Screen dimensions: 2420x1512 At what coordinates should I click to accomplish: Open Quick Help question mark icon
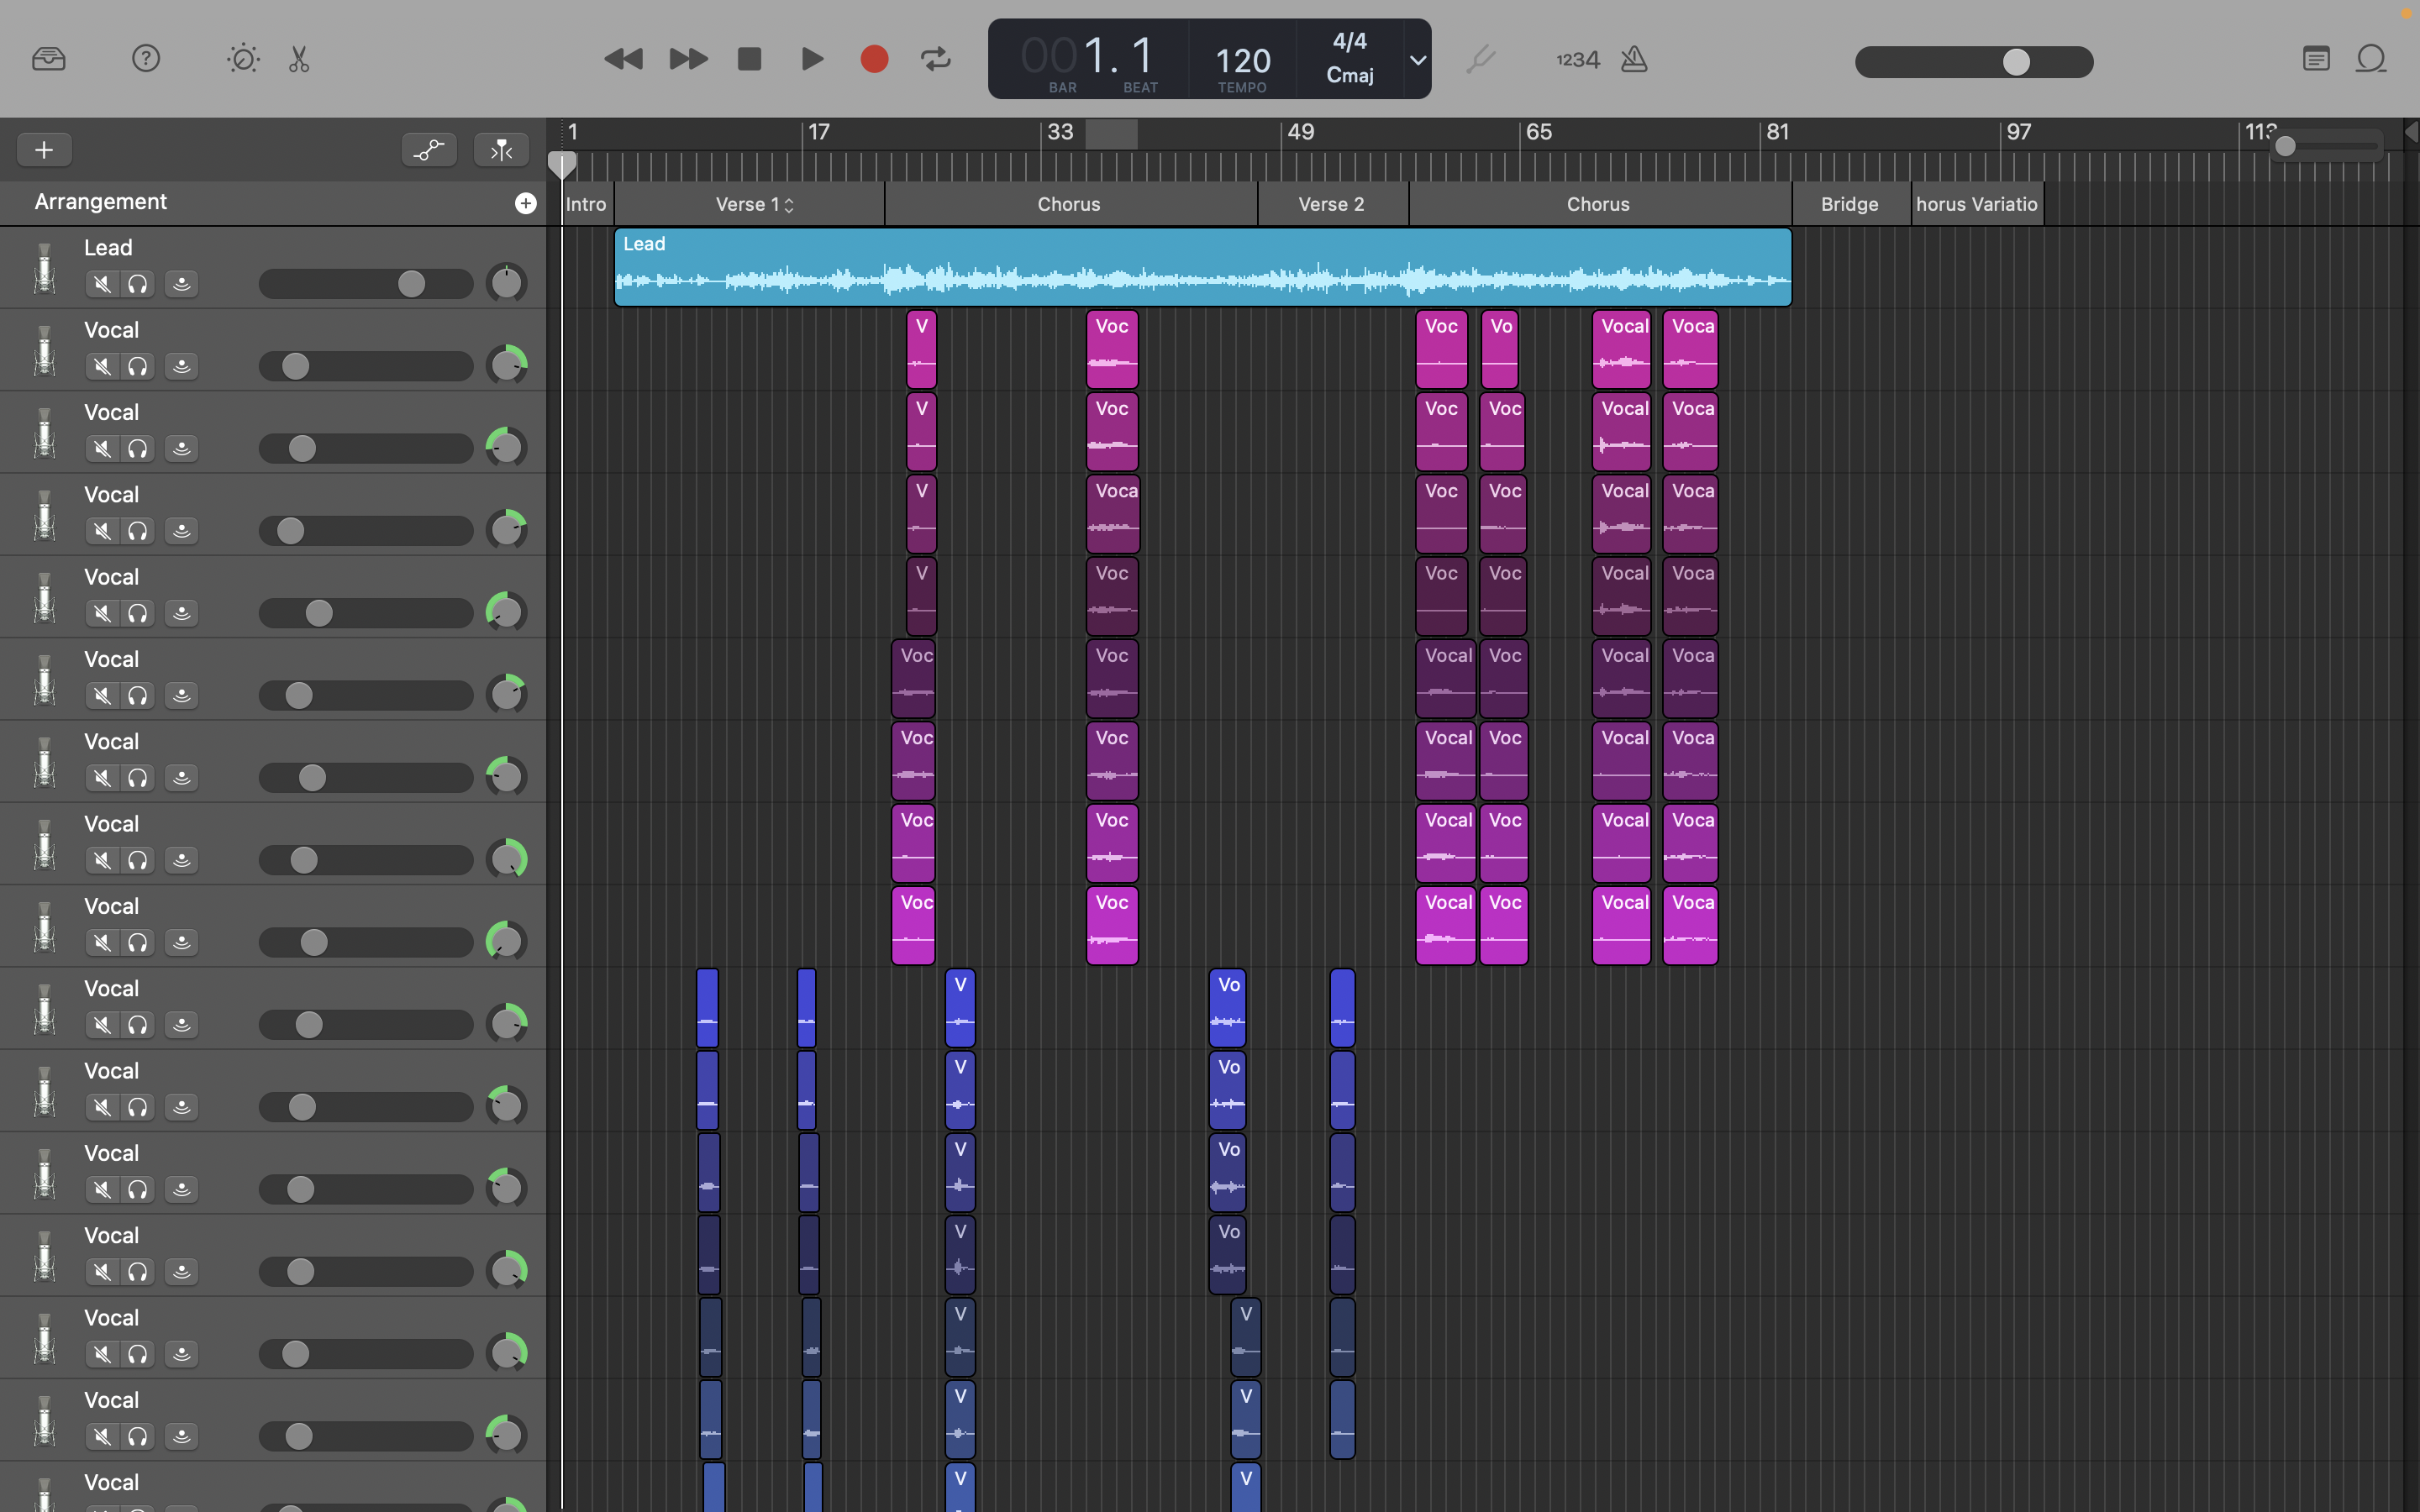146,59
